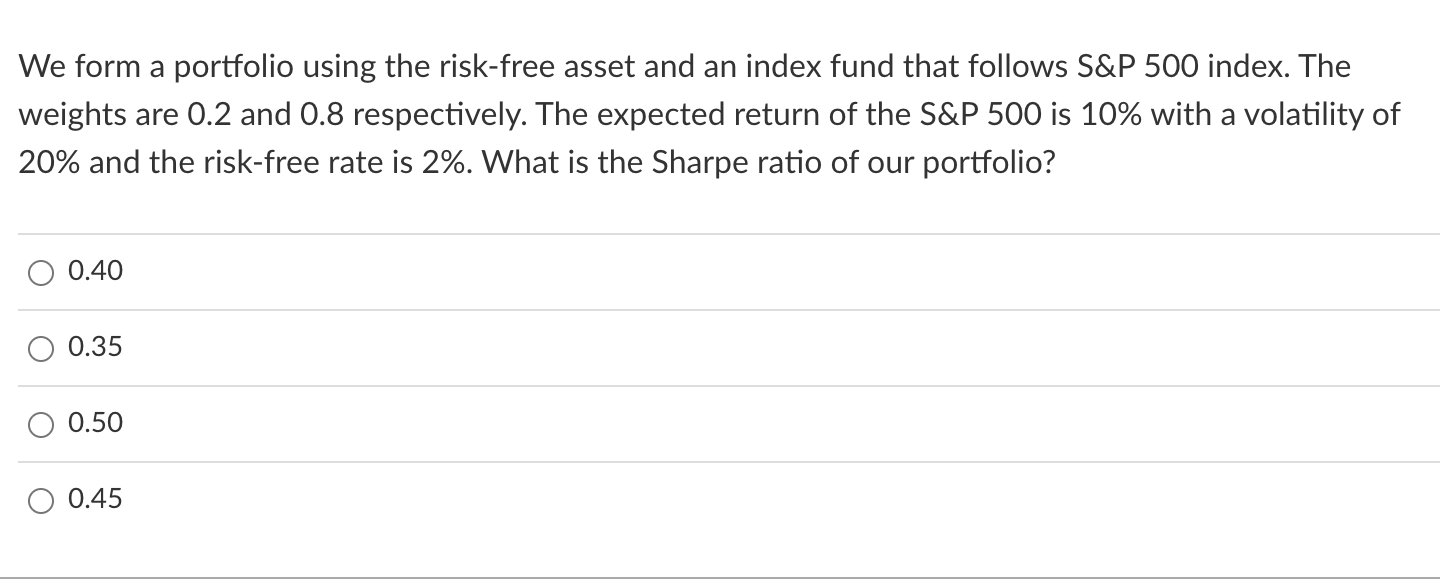
Task: Click the answer label reading 0.35
Action: point(94,347)
